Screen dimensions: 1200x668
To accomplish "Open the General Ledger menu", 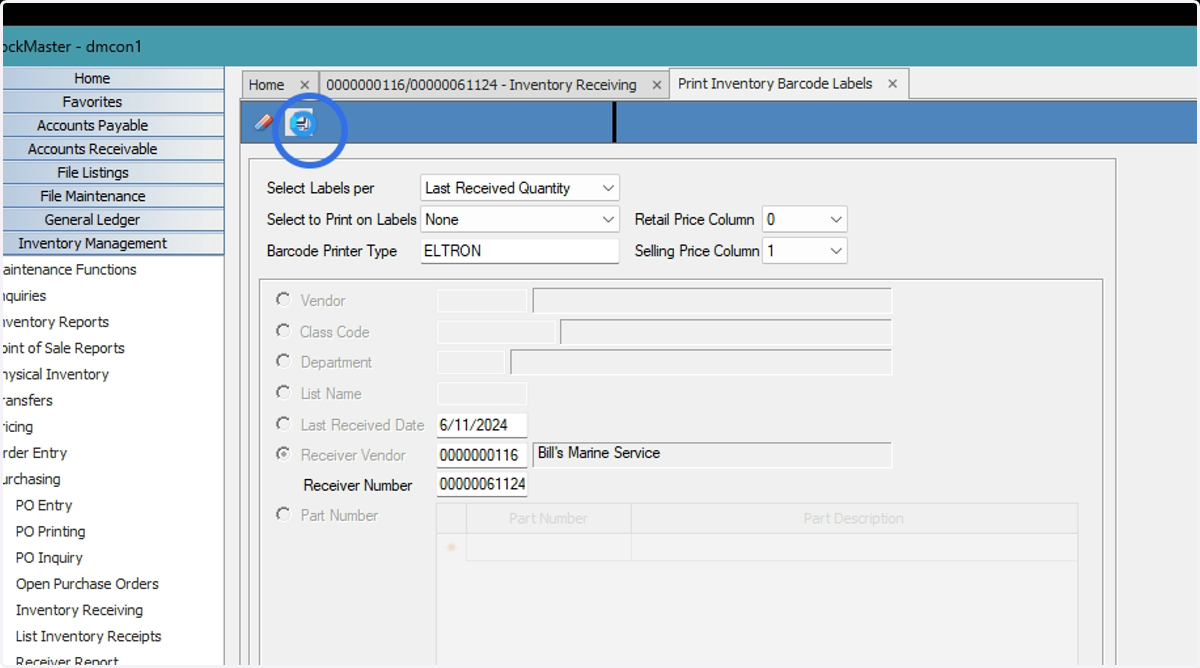I will 112,220.
